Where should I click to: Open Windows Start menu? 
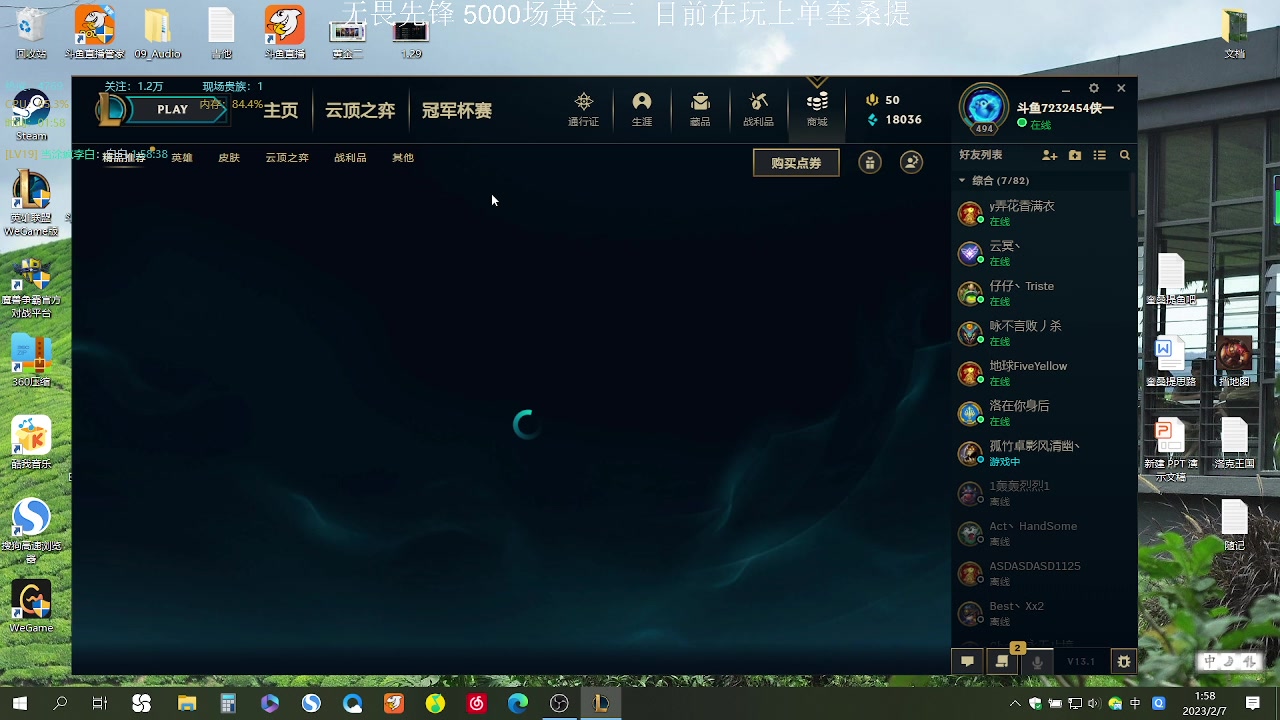pyautogui.click(x=19, y=703)
